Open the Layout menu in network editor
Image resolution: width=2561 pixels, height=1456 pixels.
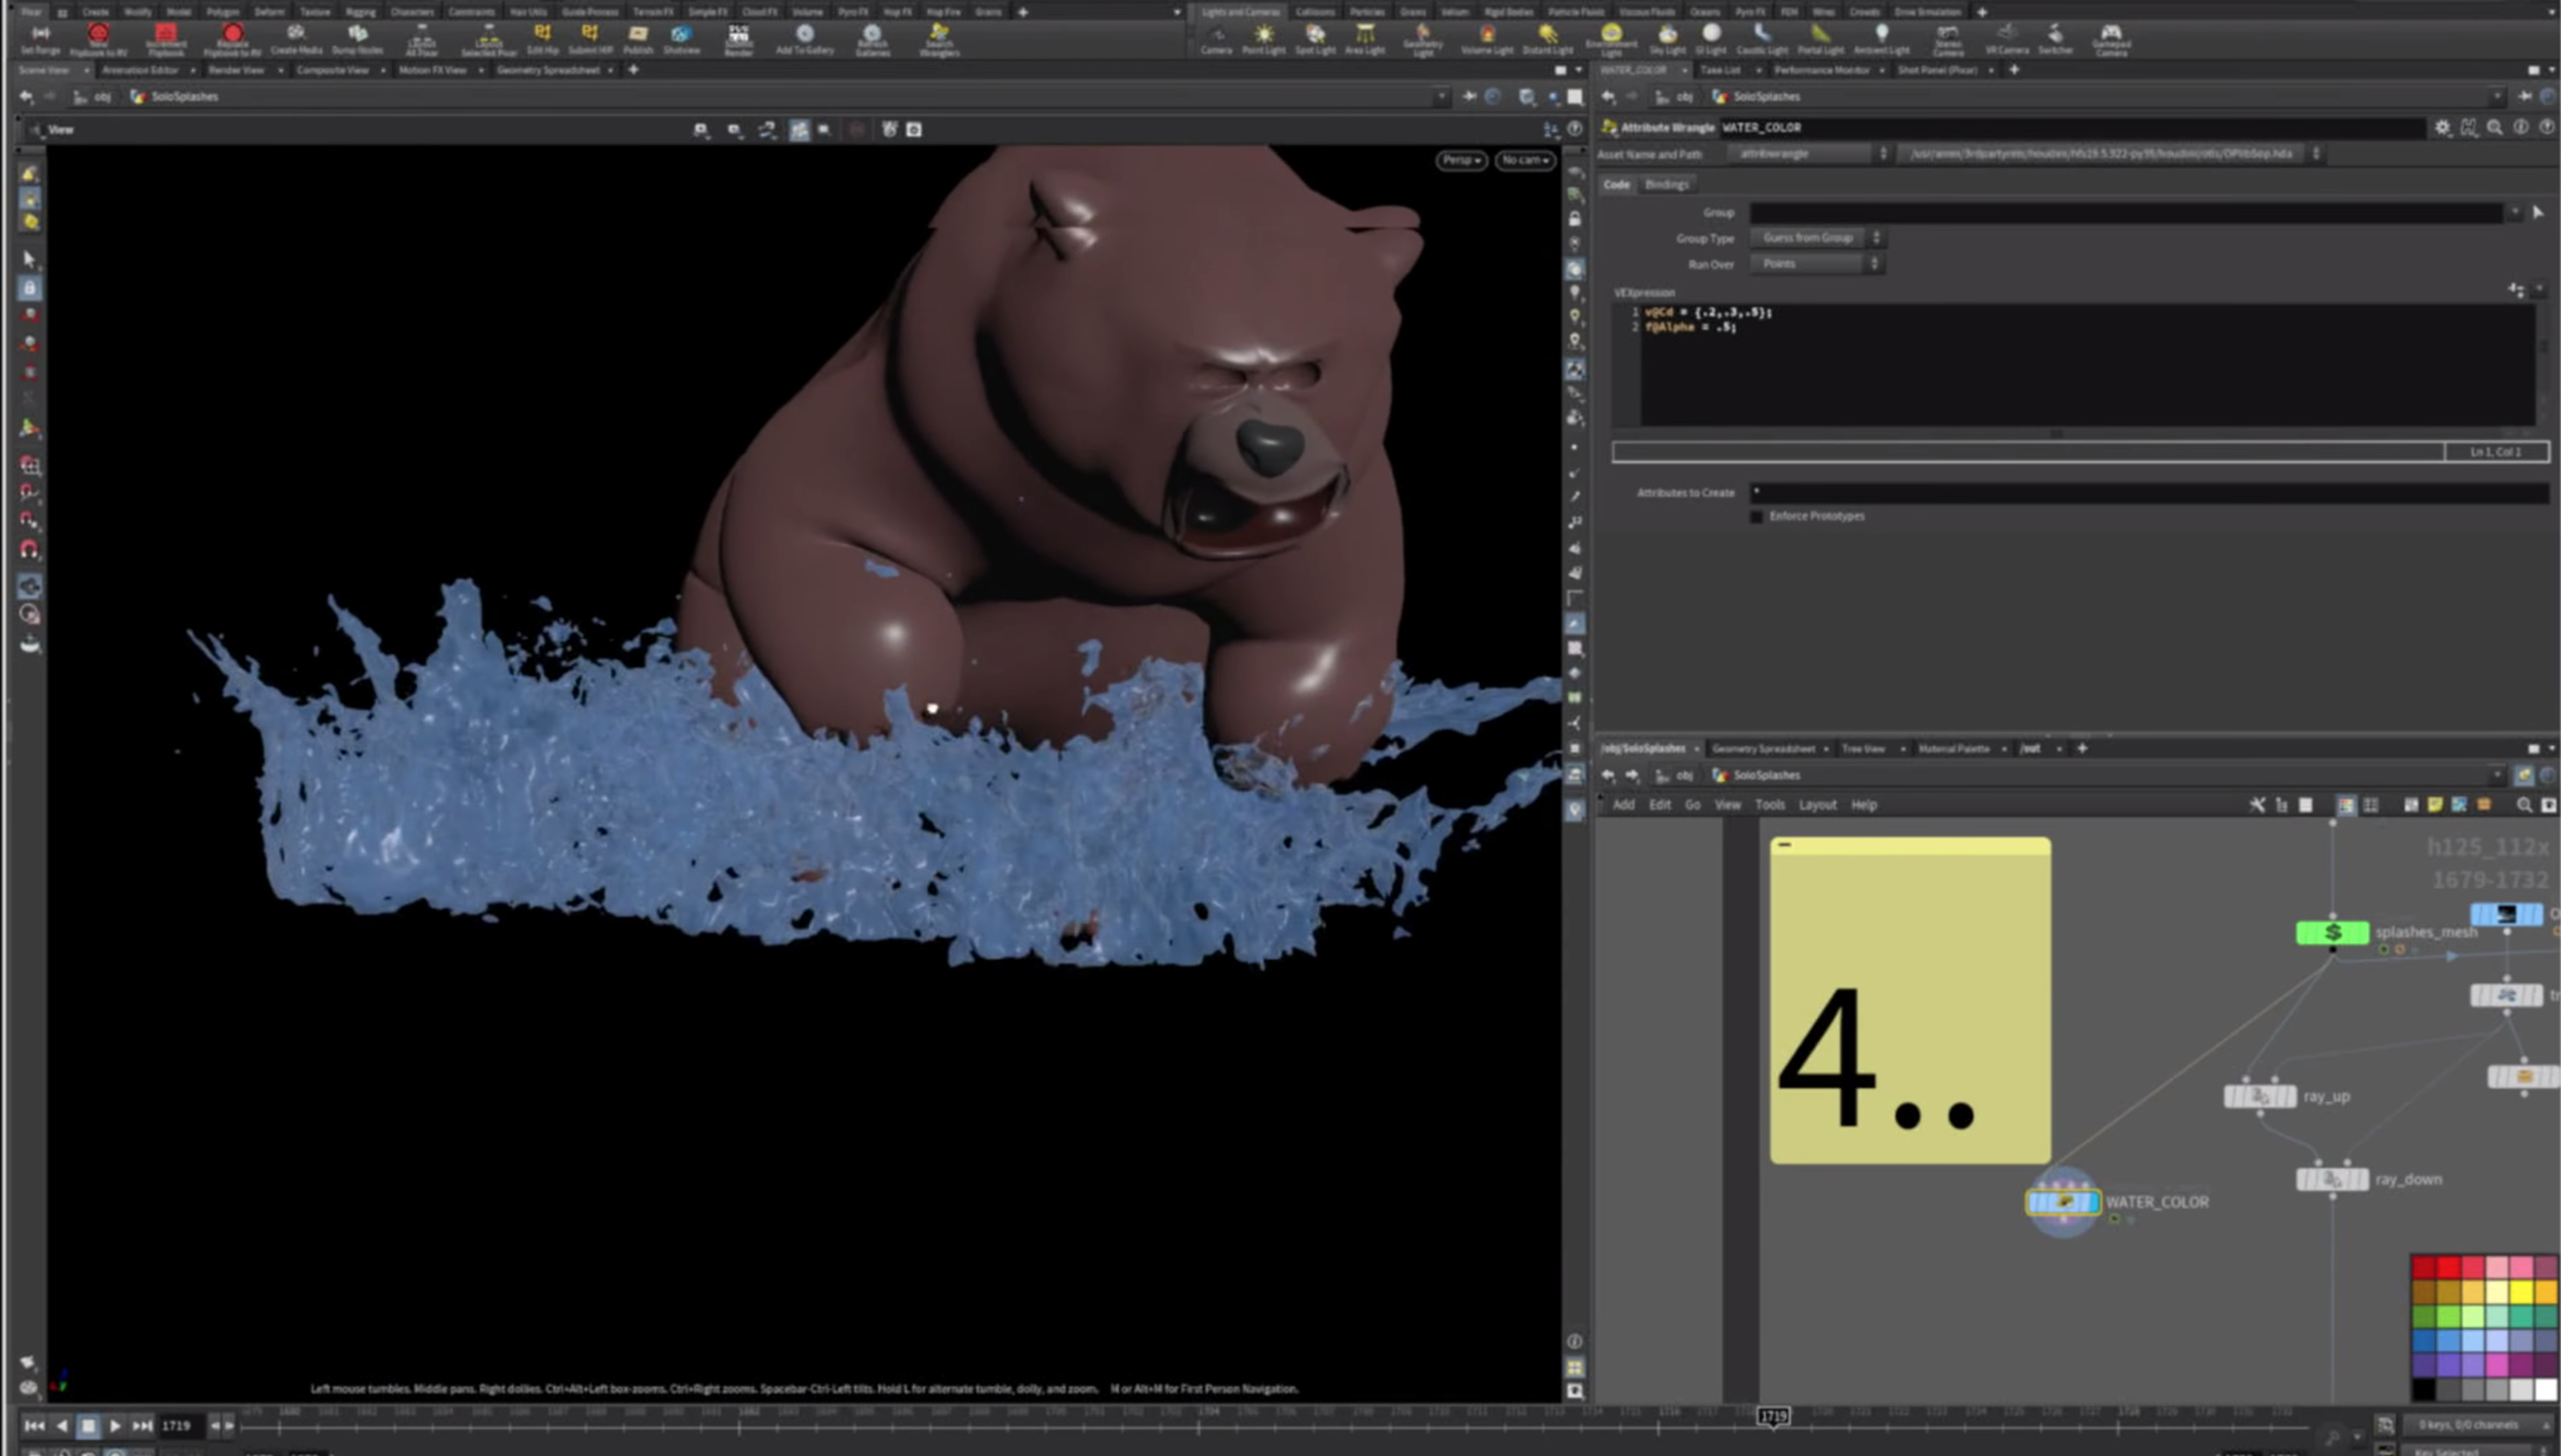pyautogui.click(x=1817, y=805)
